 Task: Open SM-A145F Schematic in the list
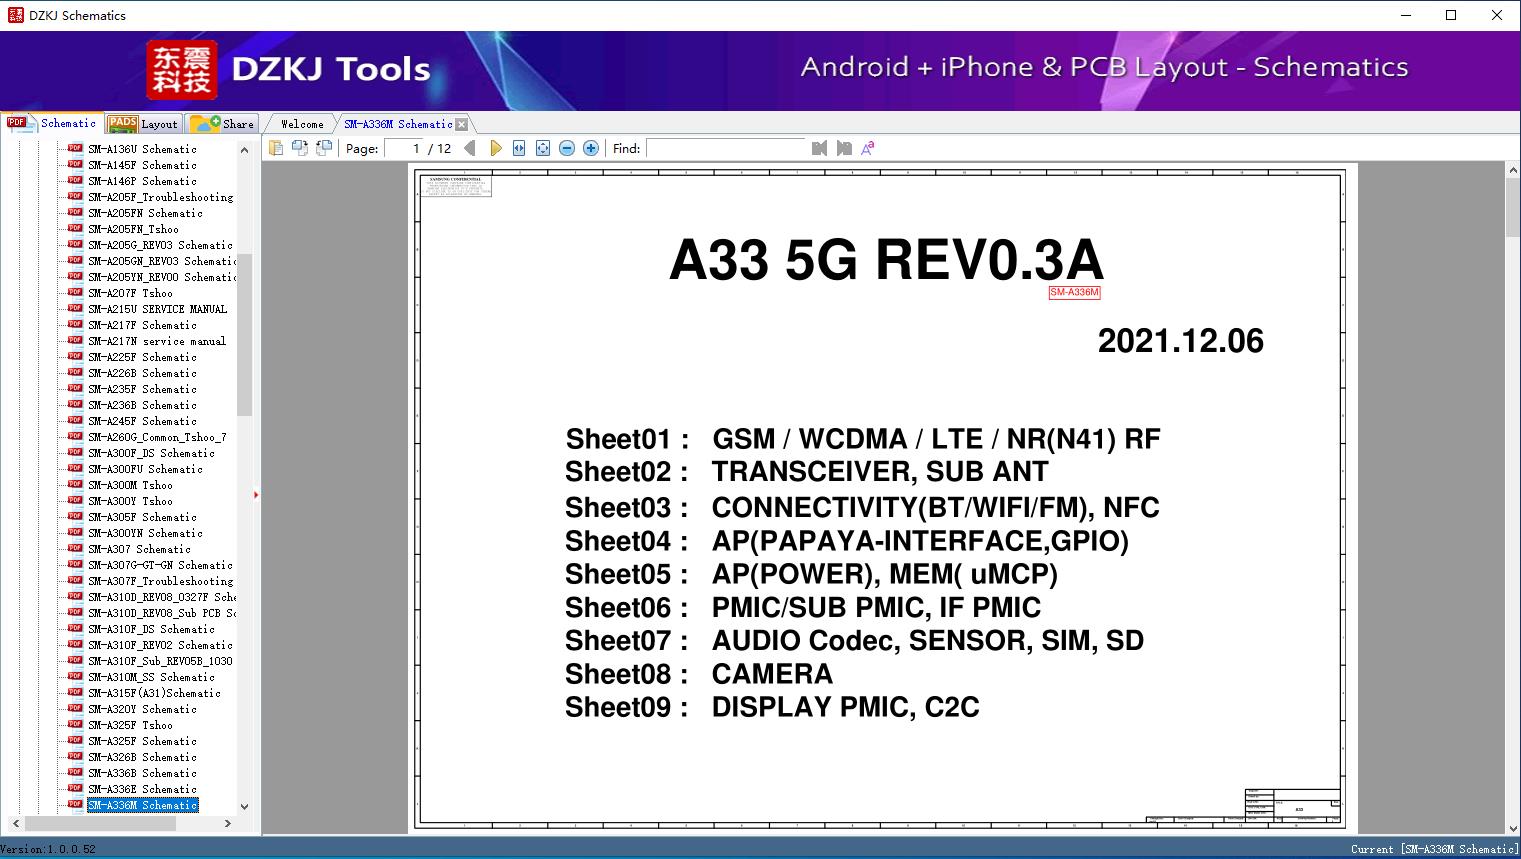(x=142, y=165)
